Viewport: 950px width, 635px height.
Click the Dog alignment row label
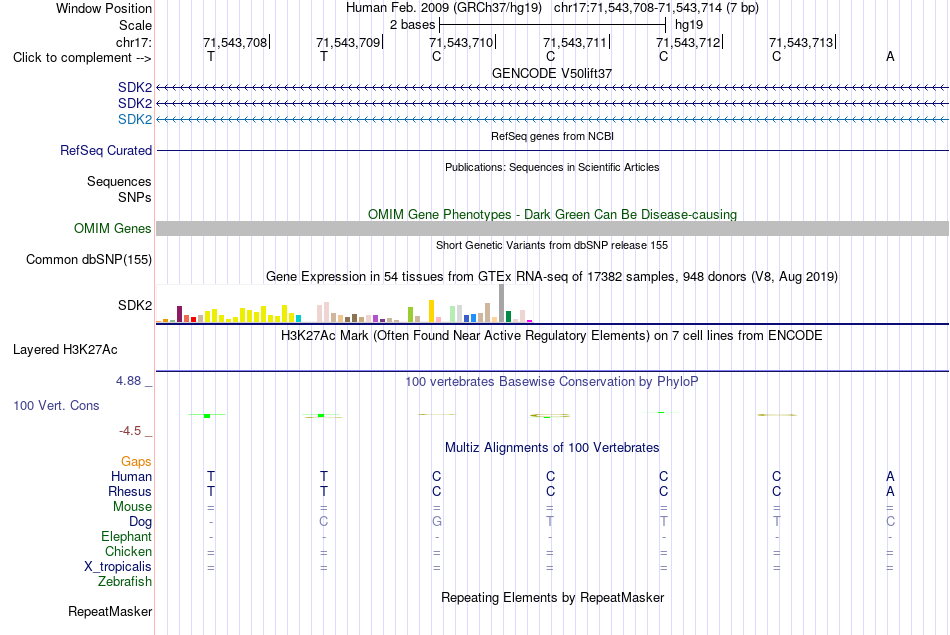coord(140,522)
